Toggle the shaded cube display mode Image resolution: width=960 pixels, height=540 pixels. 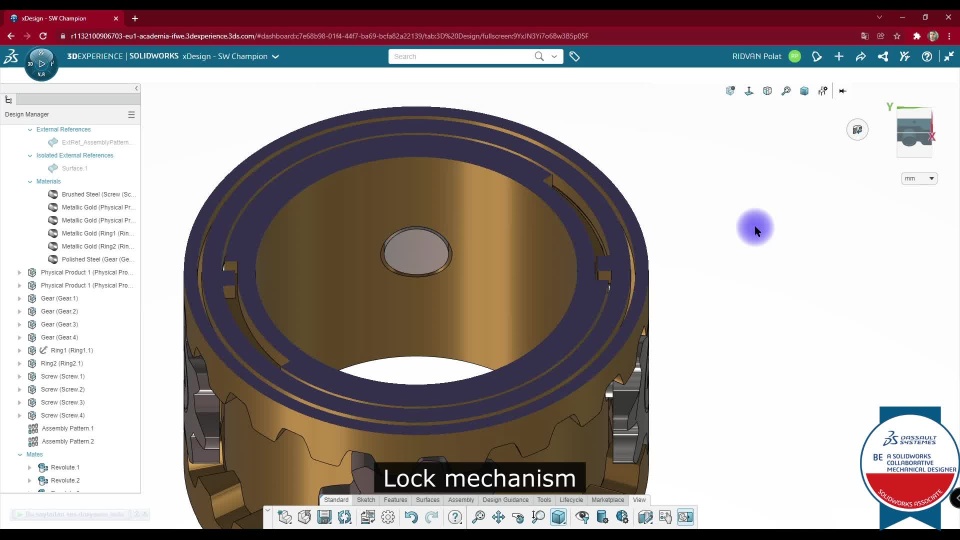[558, 517]
